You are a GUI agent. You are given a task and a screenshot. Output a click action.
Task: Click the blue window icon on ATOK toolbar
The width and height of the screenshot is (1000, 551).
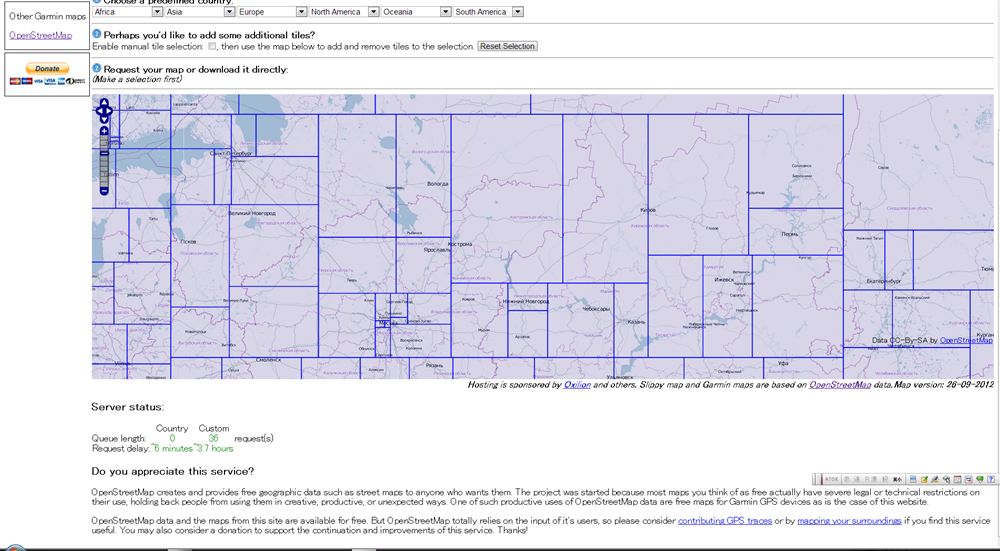(x=913, y=479)
